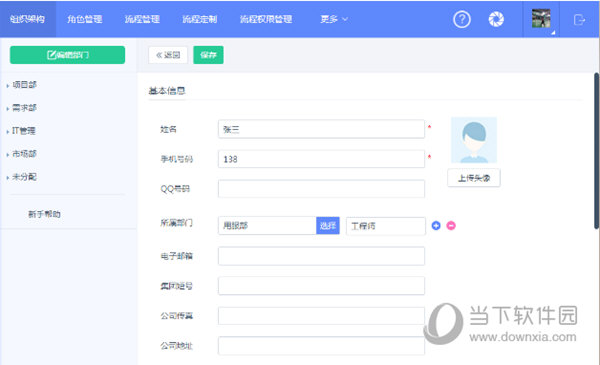
Task: Click the vertical scrollbar on right edge
Action: pyautogui.click(x=597, y=151)
